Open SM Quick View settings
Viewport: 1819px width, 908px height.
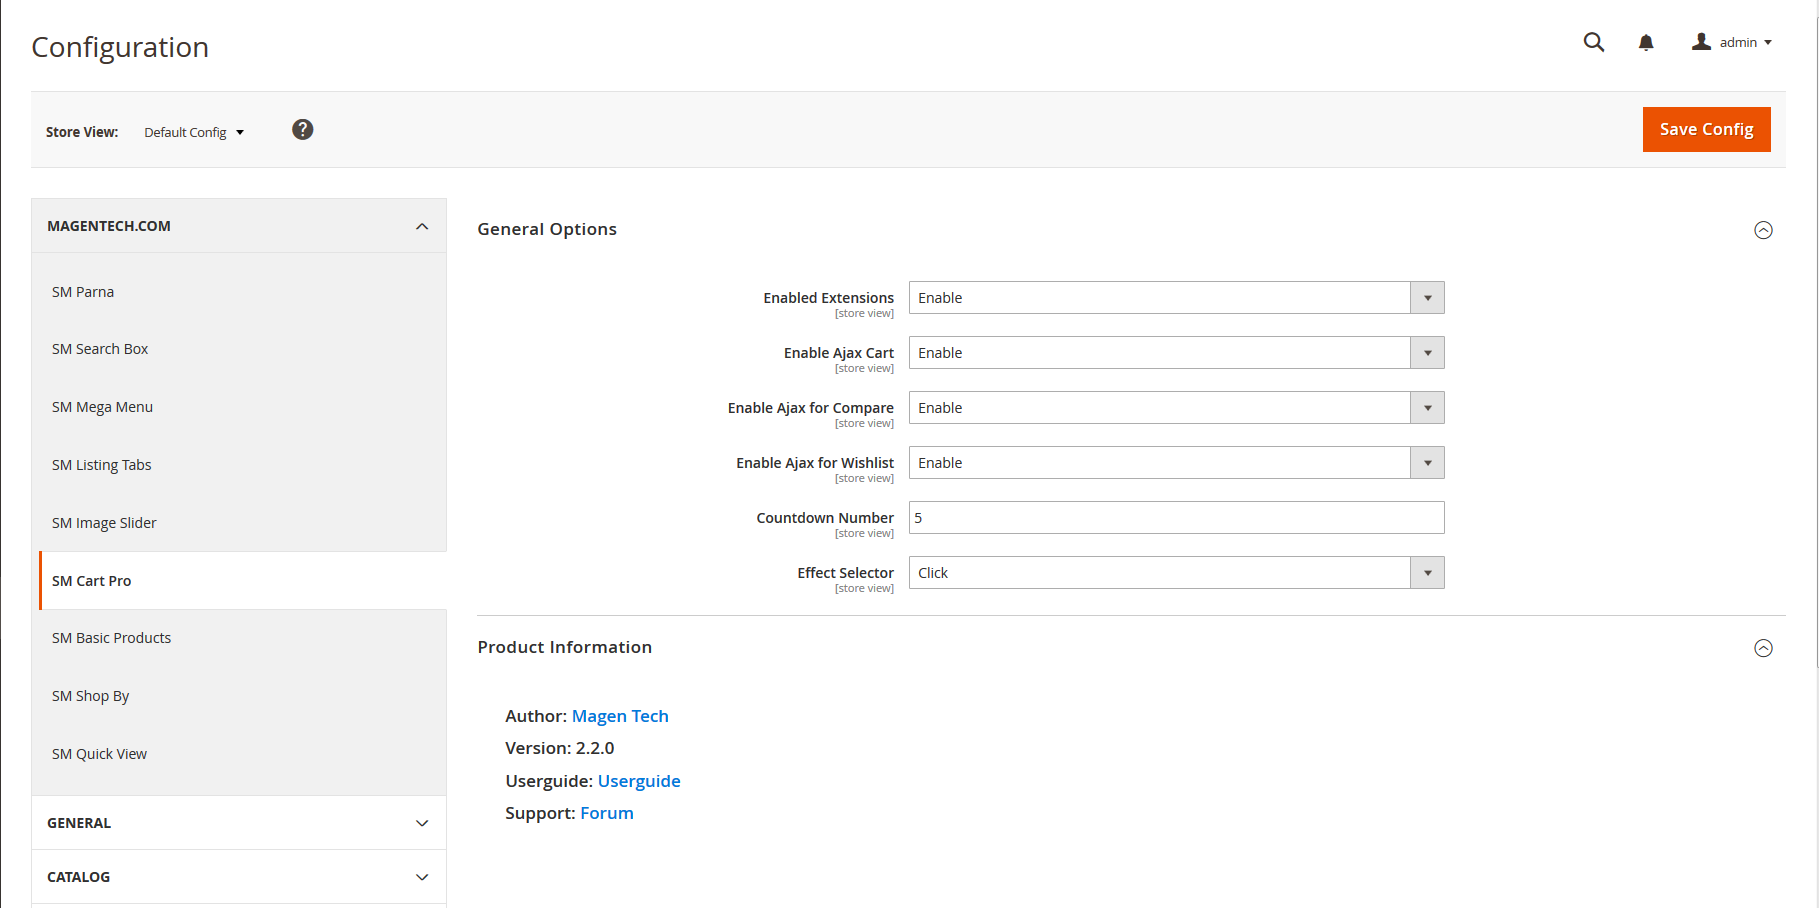(99, 754)
